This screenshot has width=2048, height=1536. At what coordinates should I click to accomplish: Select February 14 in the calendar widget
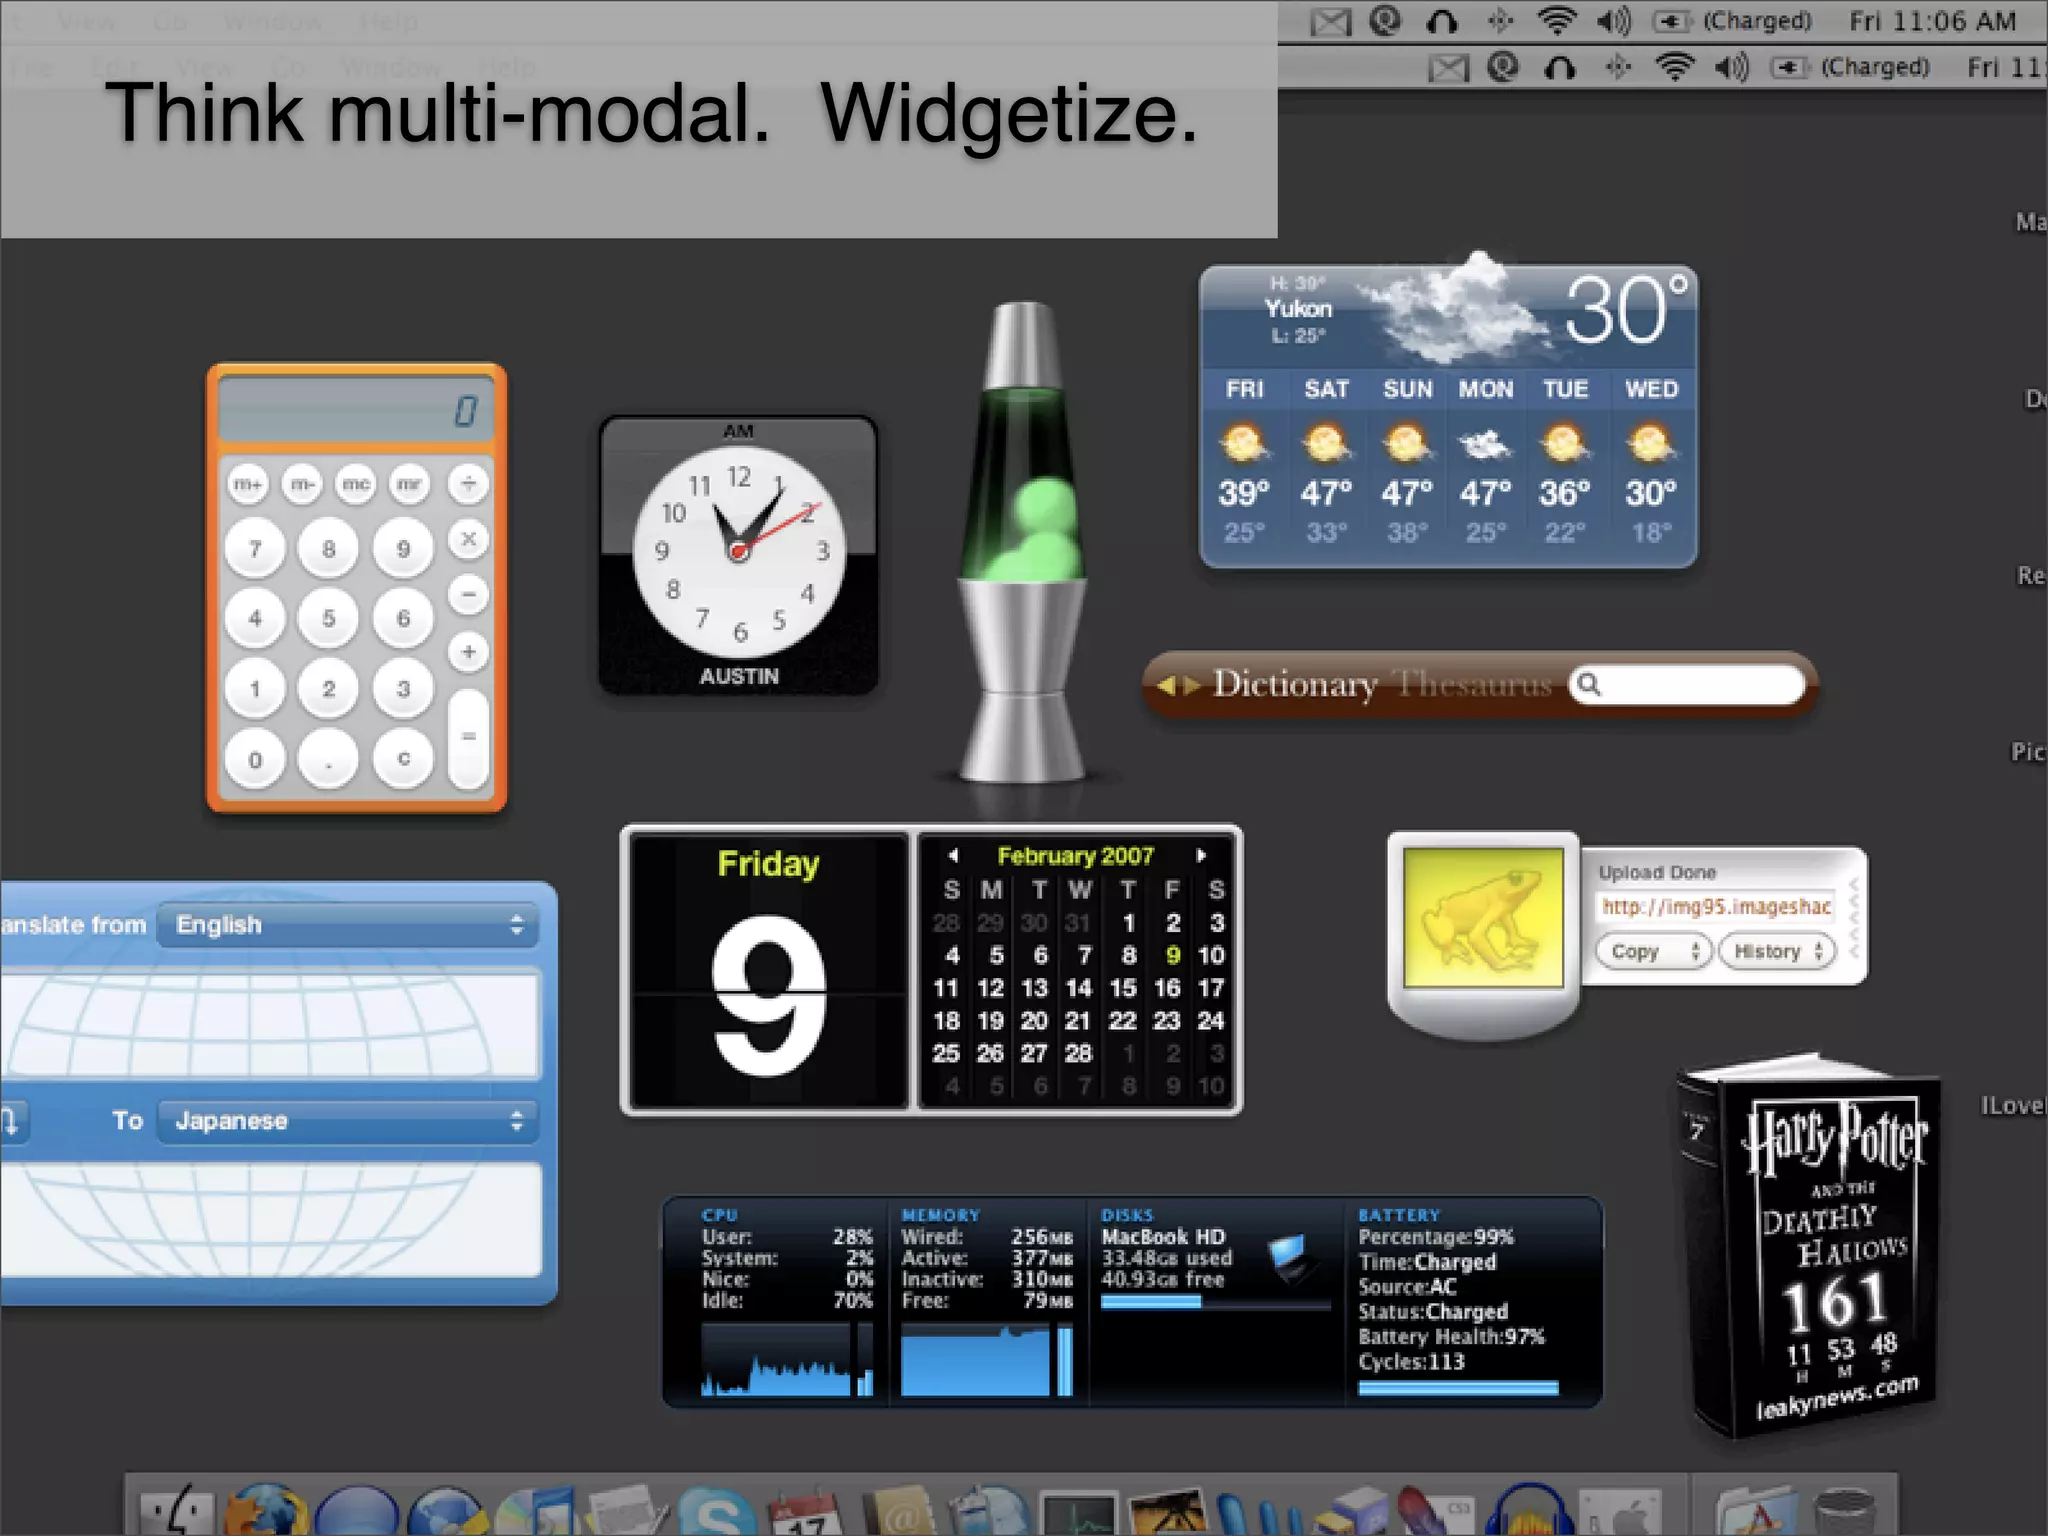pos(1078,988)
